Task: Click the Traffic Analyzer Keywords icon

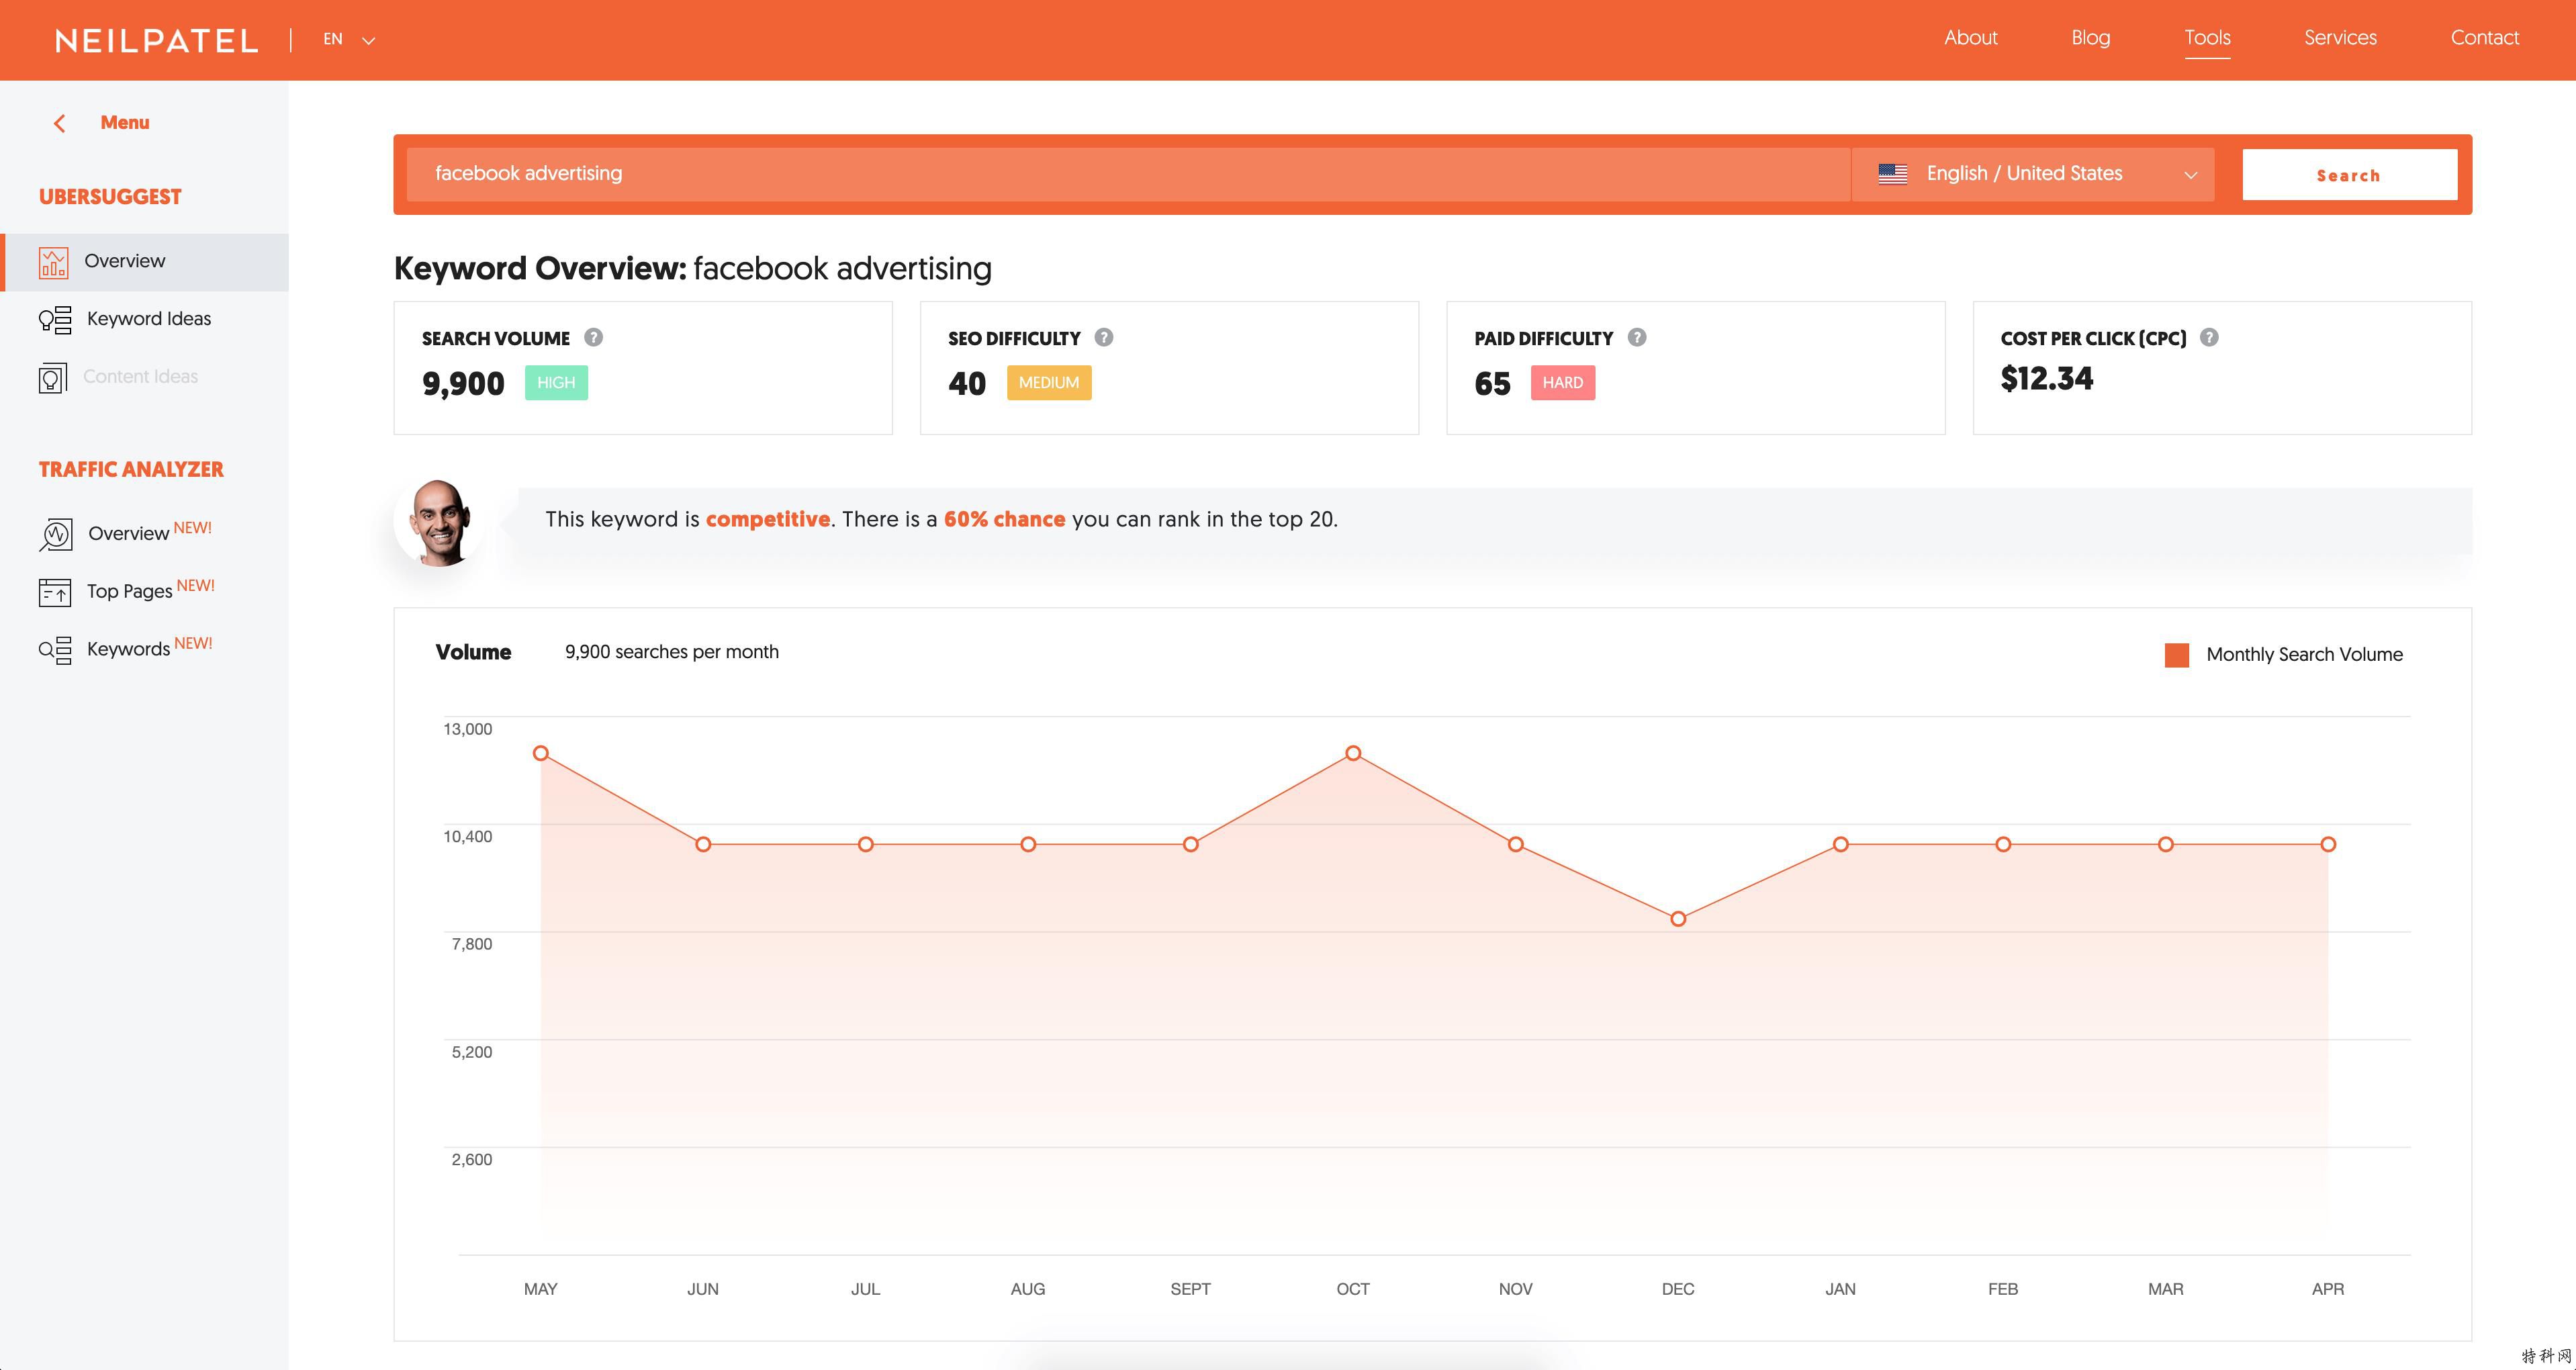Action: [55, 650]
